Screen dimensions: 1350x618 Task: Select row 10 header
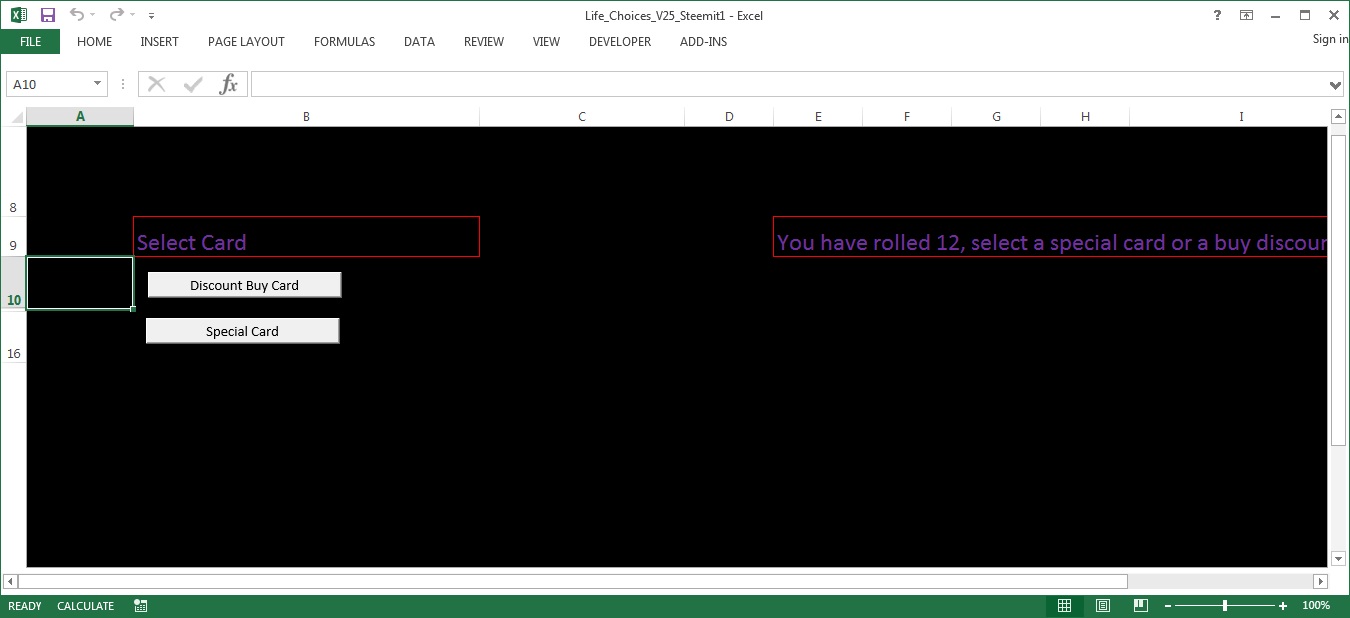click(x=13, y=284)
